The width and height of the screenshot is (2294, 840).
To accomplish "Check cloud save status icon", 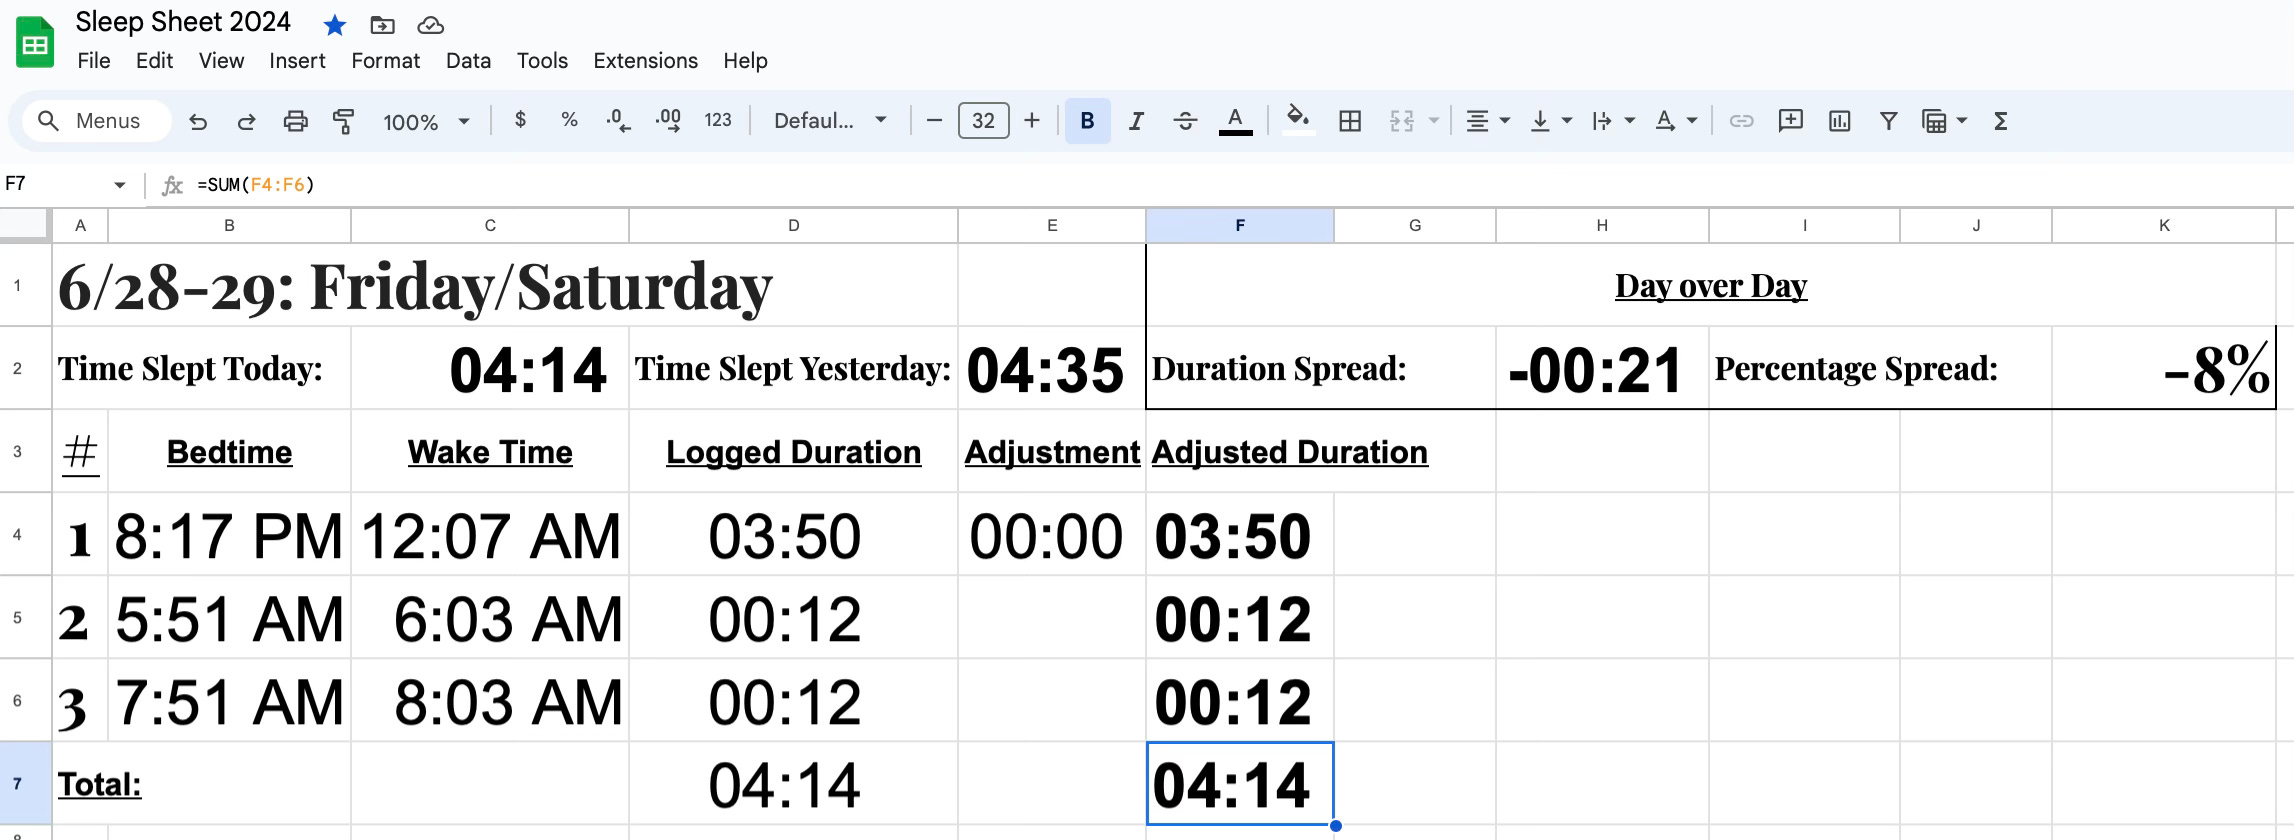I will coord(430,25).
